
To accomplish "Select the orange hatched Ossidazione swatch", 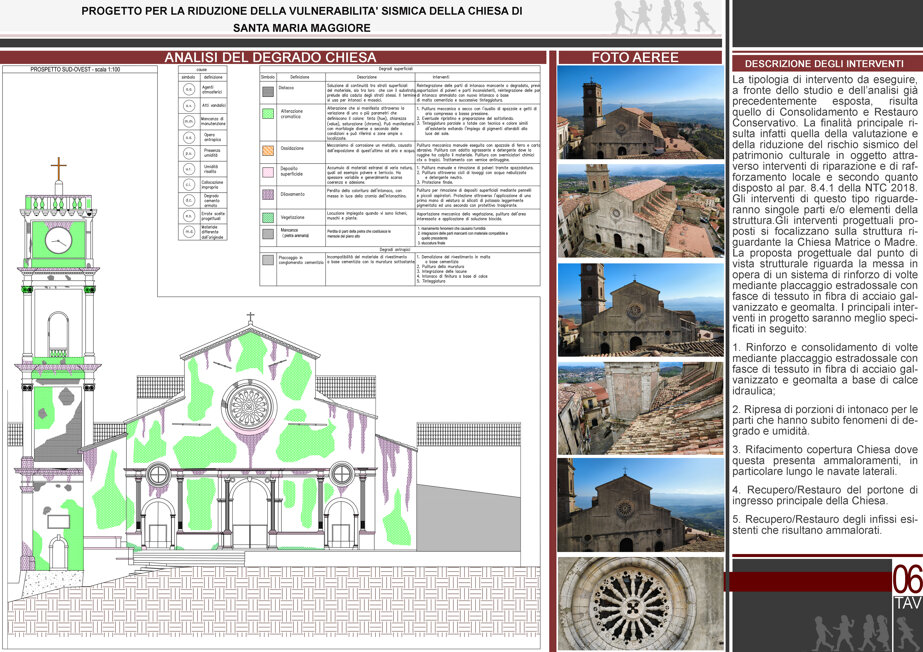I will coord(268,150).
